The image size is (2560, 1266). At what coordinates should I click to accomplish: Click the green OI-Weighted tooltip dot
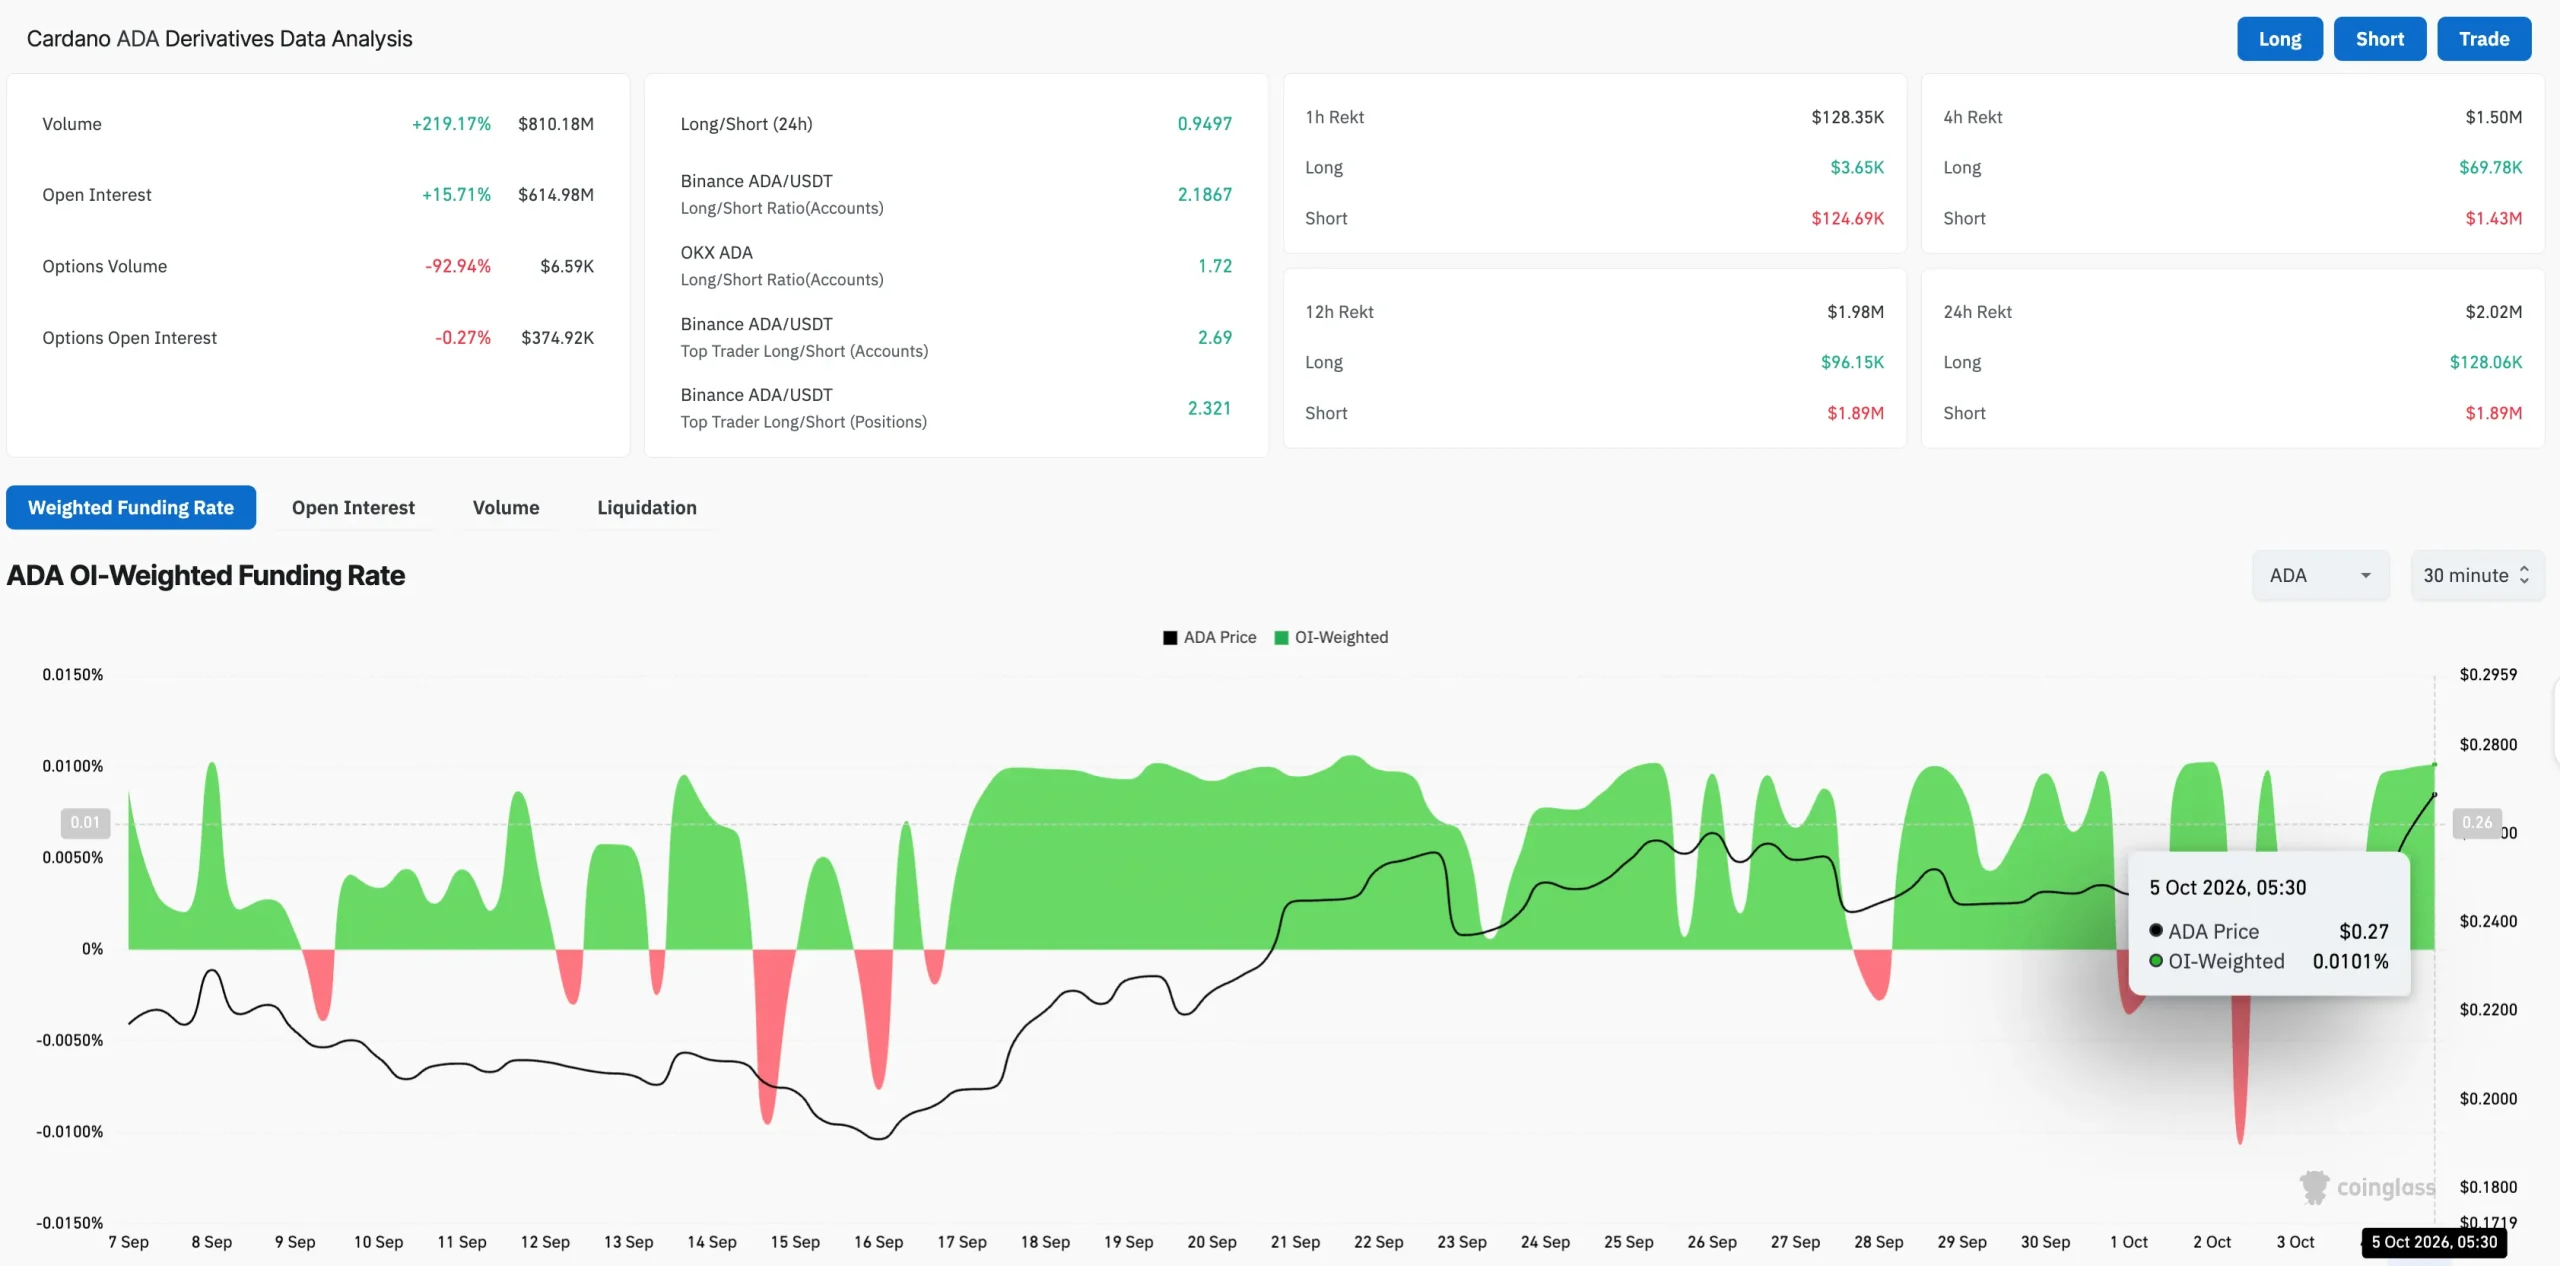tap(2156, 960)
